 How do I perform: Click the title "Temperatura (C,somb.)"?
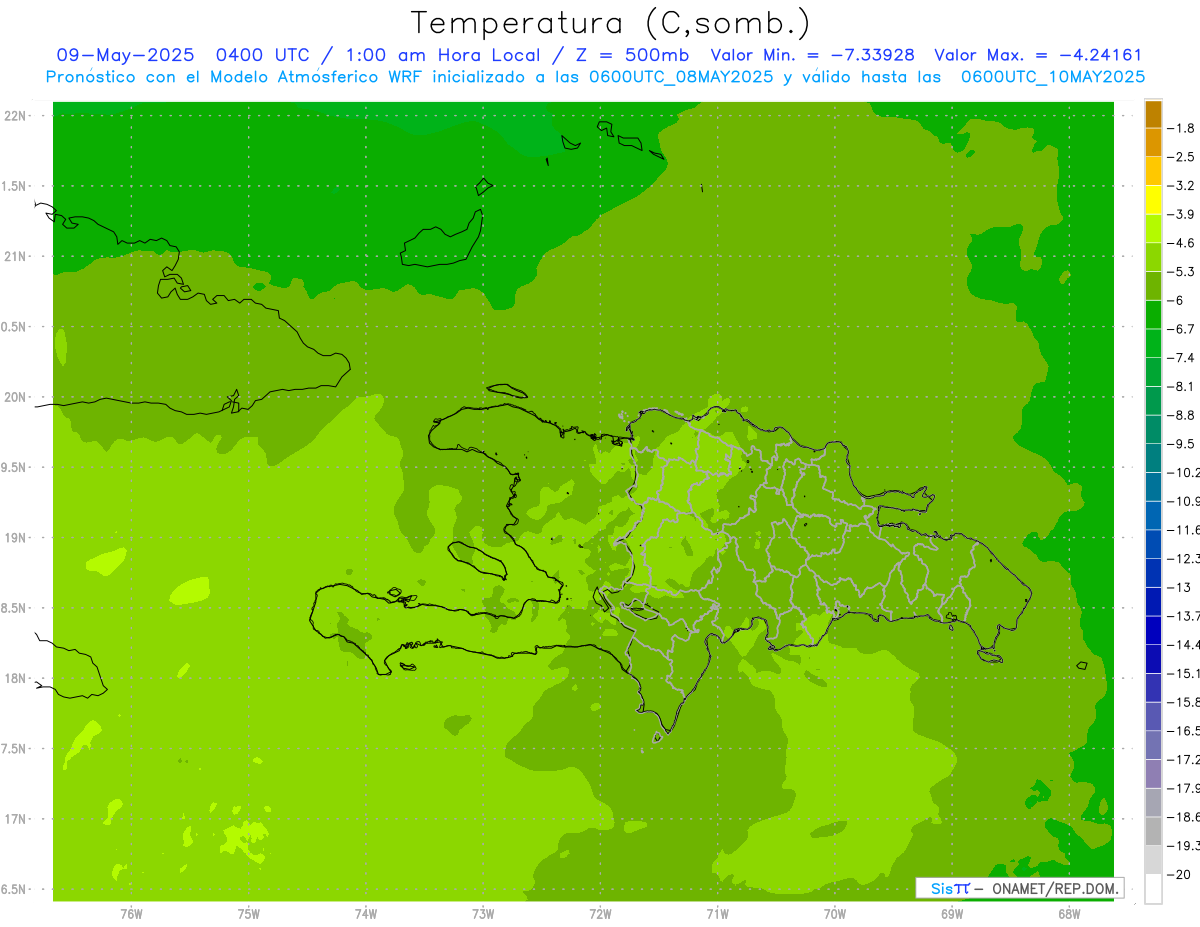[610, 23]
